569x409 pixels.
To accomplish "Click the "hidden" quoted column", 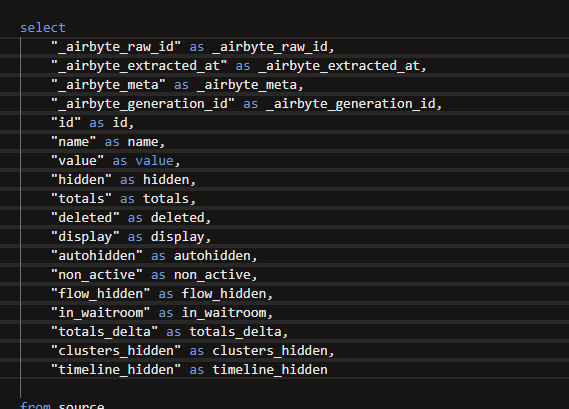I will (81, 180).
